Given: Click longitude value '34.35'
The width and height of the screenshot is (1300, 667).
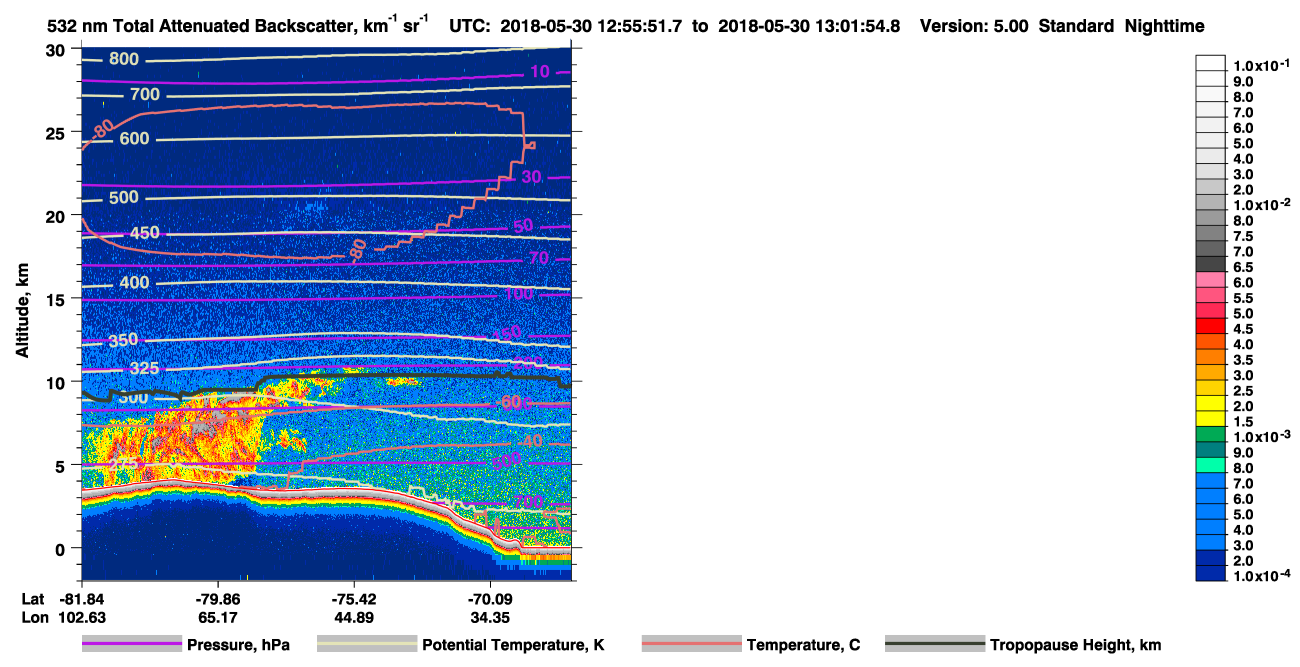Looking at the screenshot, I should click(x=490, y=617).
